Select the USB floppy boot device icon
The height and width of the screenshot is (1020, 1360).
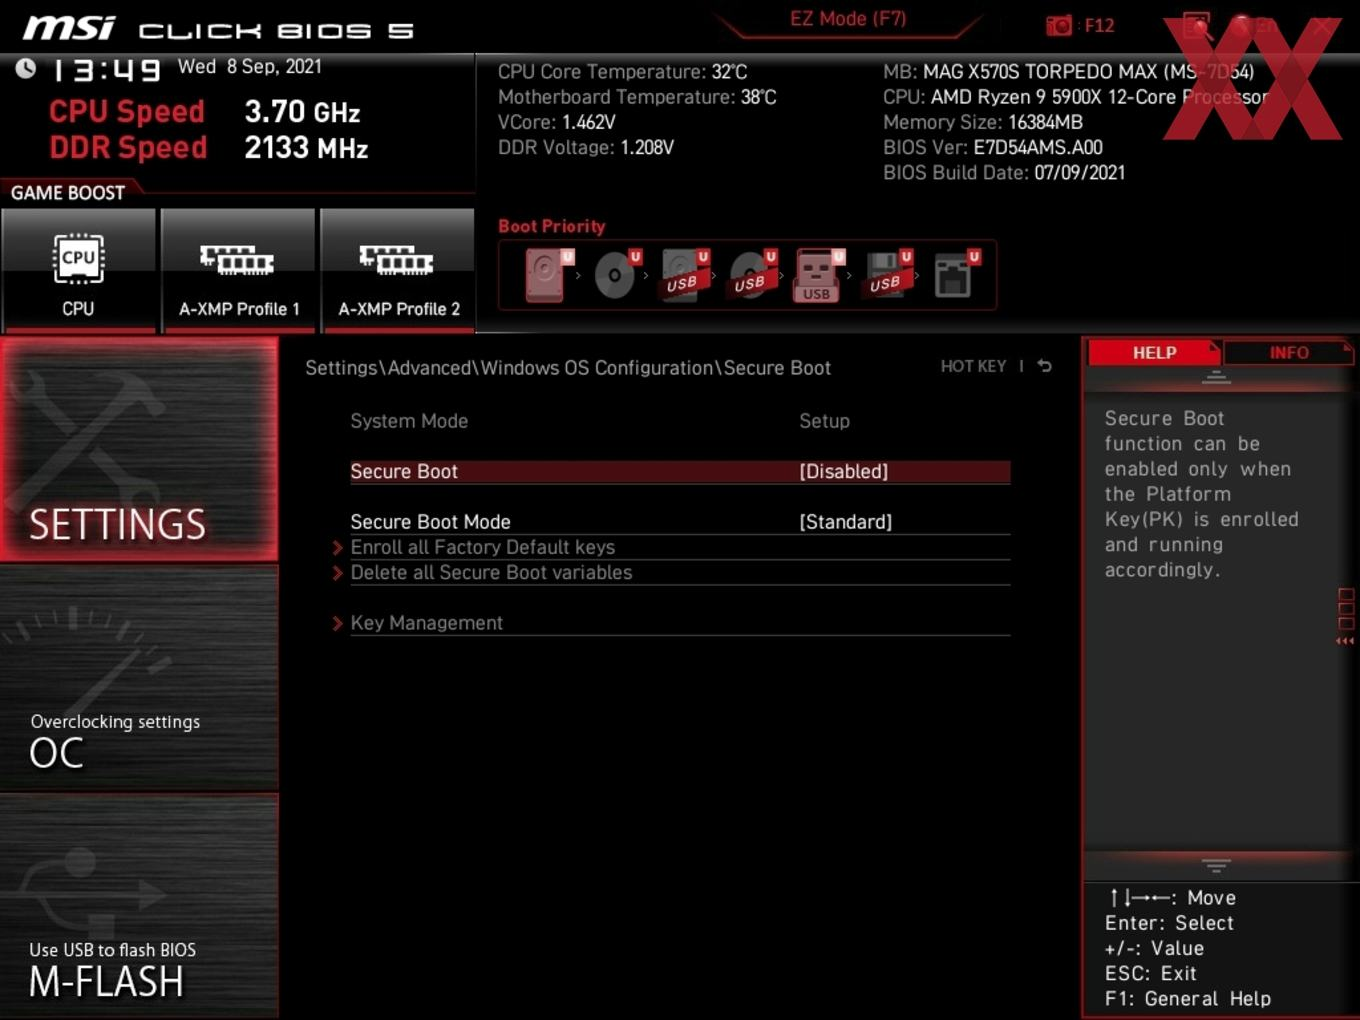tap(888, 275)
